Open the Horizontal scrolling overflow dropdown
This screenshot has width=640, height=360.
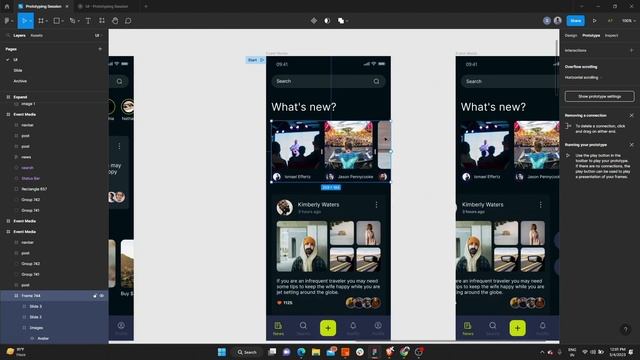tap(584, 77)
